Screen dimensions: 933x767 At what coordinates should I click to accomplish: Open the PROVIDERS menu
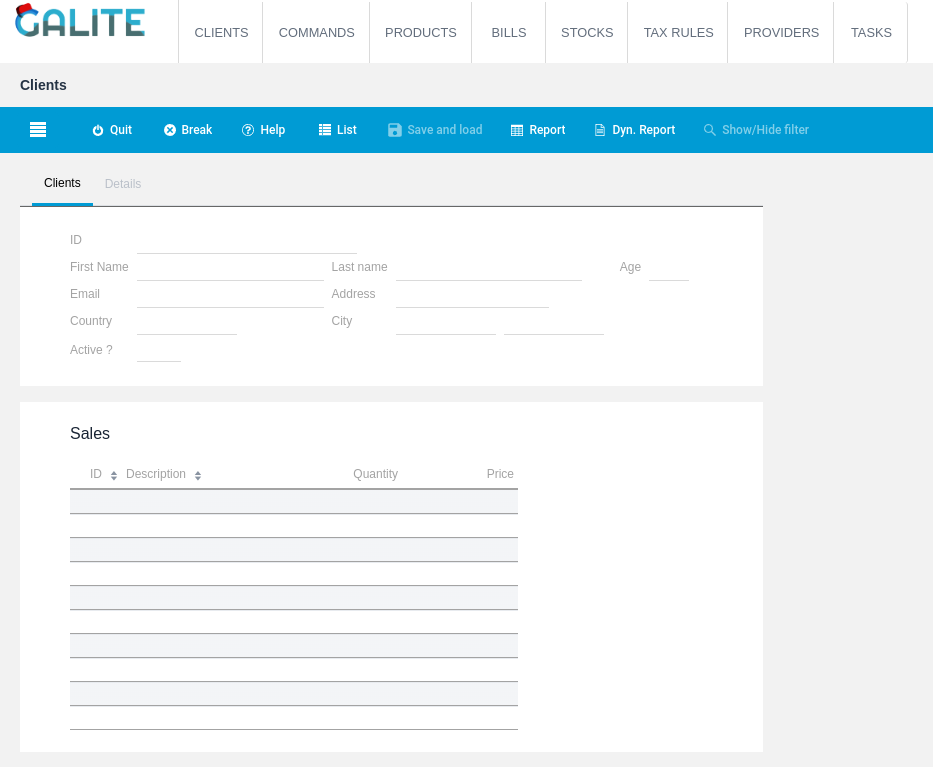click(781, 33)
